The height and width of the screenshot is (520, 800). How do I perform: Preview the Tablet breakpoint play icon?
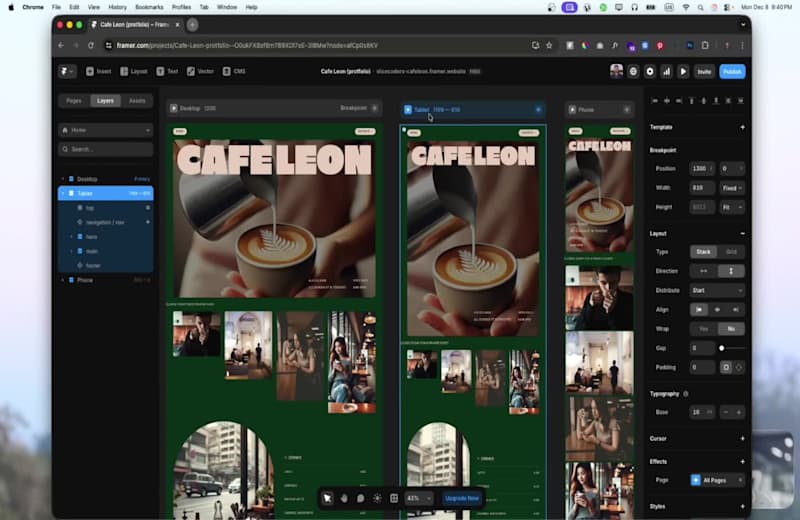[x=408, y=110]
